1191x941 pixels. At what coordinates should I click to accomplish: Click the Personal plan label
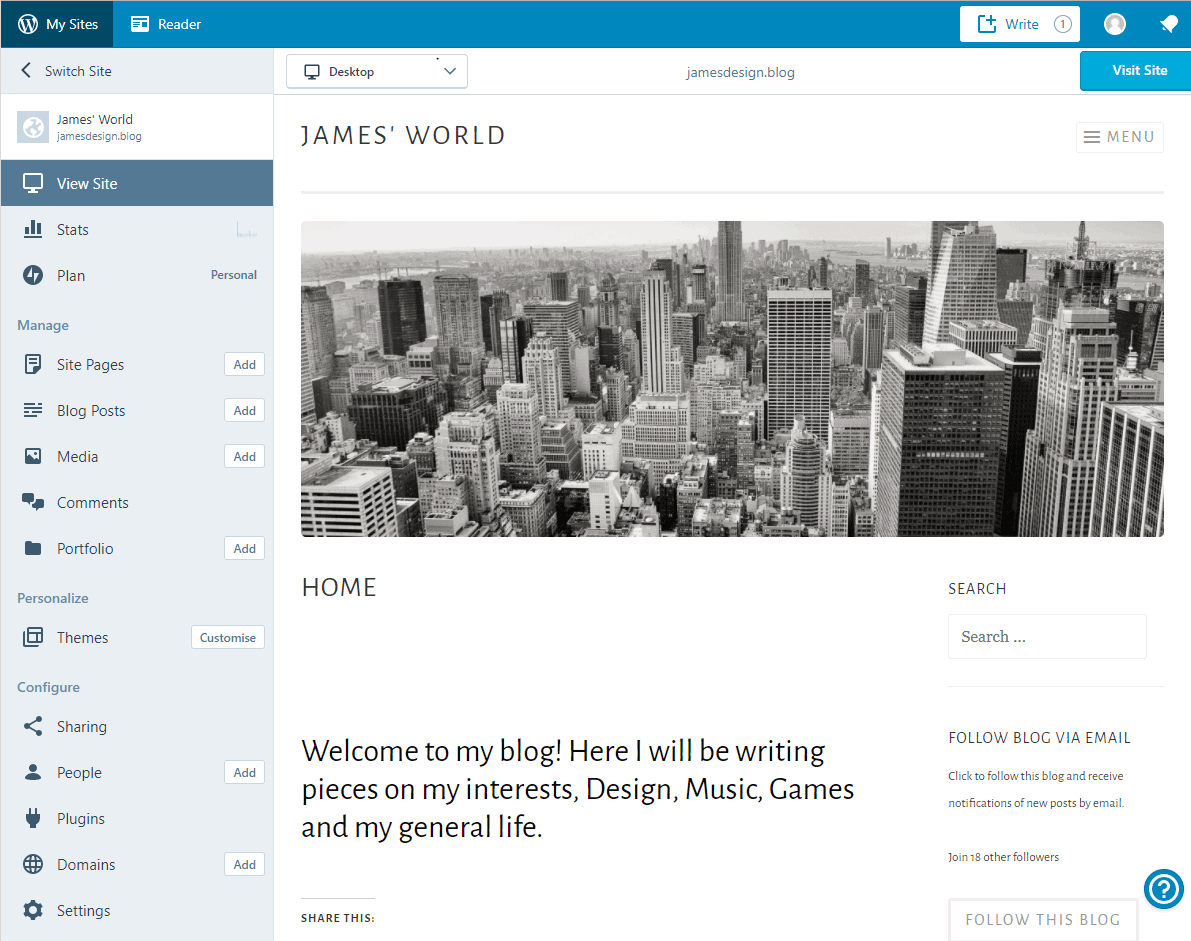[x=233, y=275]
